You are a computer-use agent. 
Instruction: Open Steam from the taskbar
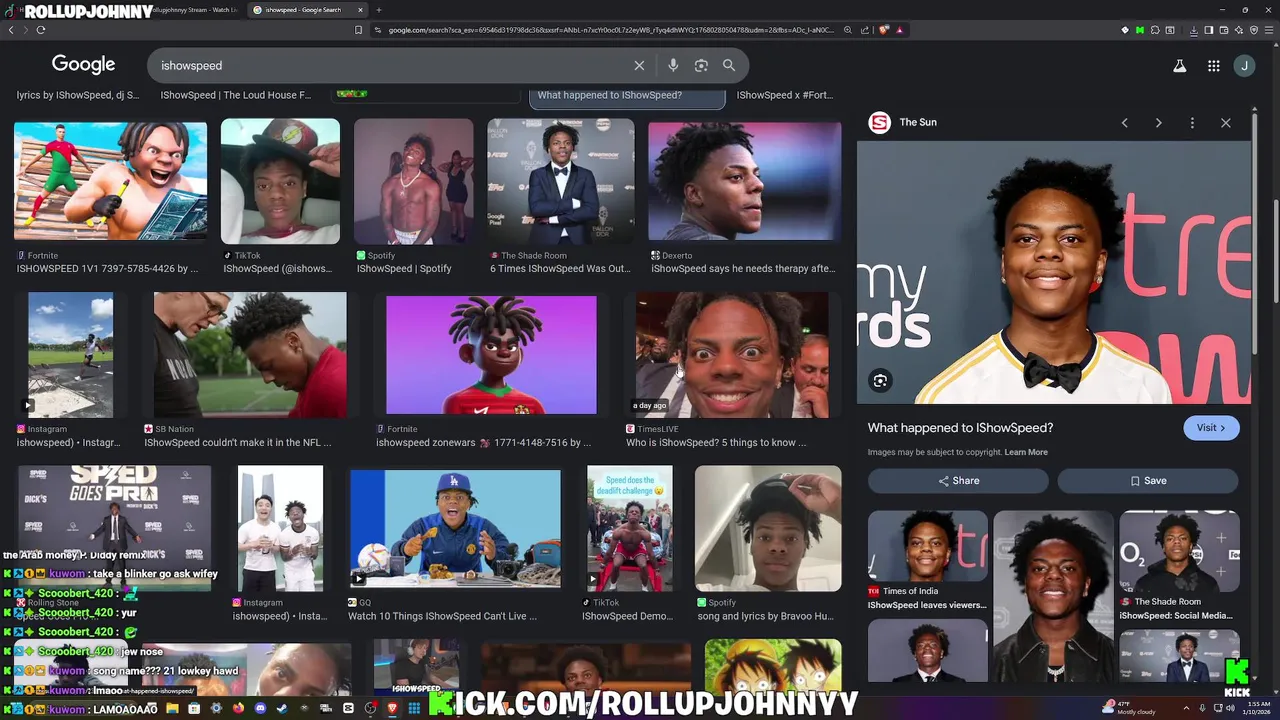282,709
